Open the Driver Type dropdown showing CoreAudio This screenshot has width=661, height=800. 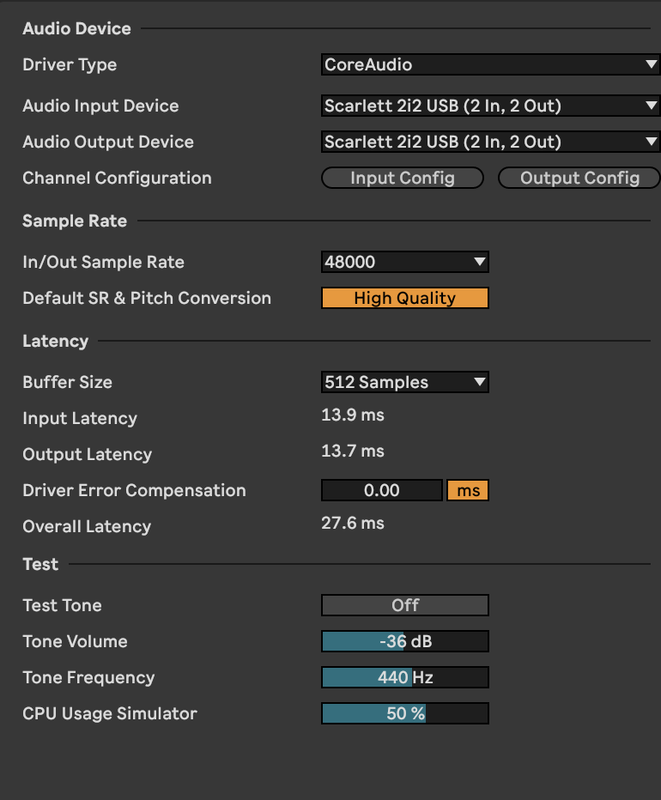tap(491, 65)
